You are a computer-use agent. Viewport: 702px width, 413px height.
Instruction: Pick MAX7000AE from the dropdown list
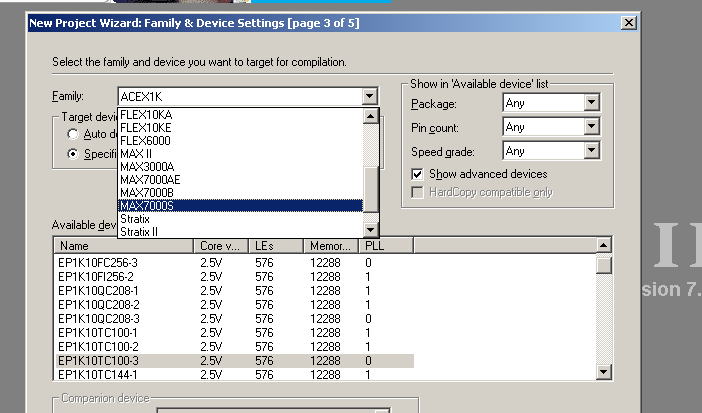click(x=240, y=180)
